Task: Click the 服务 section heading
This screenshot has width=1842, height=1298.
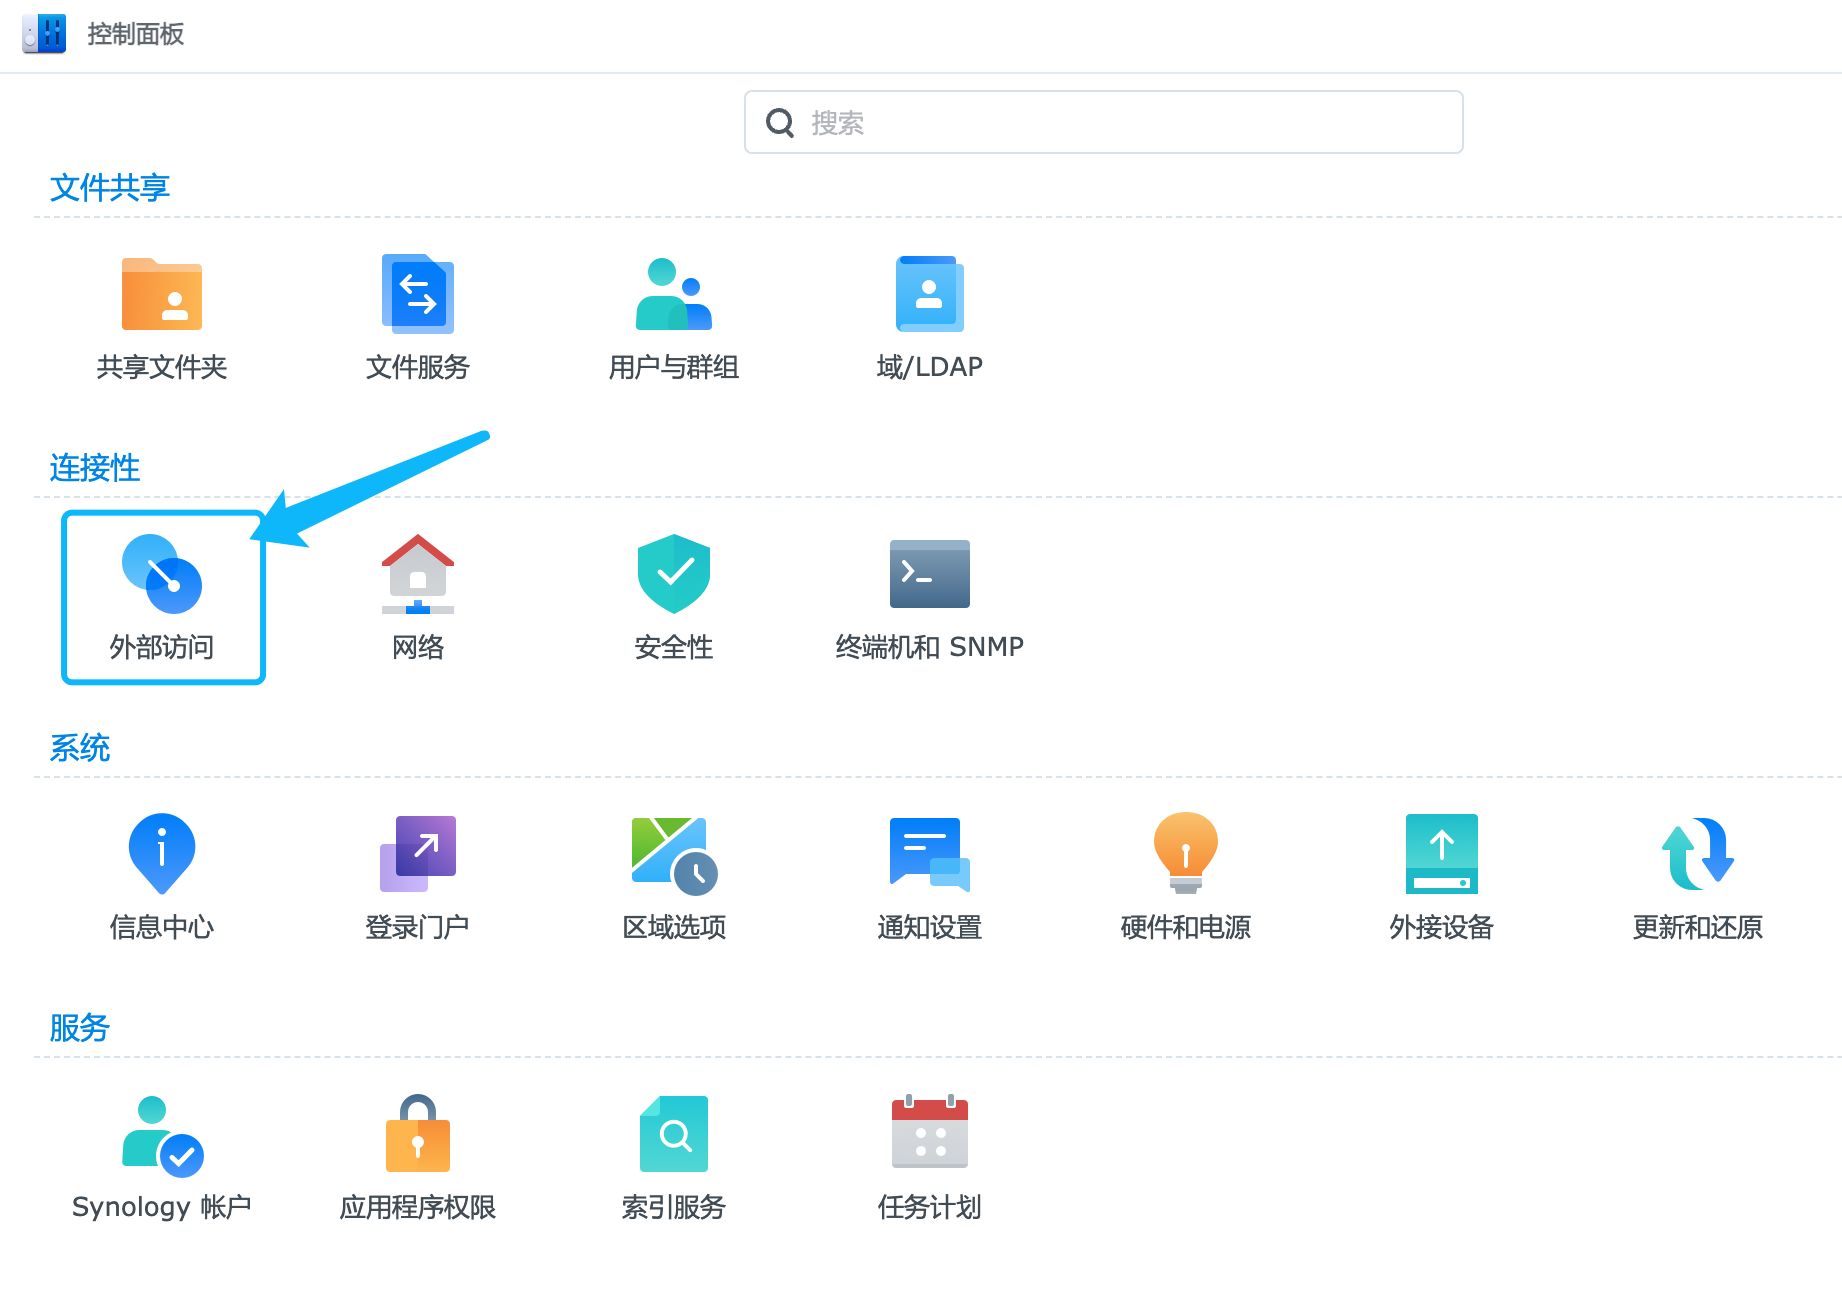Action: coord(80,1027)
